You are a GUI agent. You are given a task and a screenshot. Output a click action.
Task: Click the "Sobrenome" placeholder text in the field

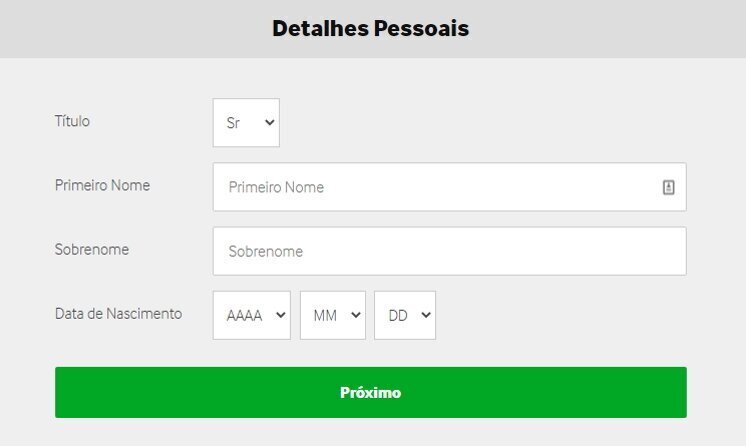coord(266,251)
